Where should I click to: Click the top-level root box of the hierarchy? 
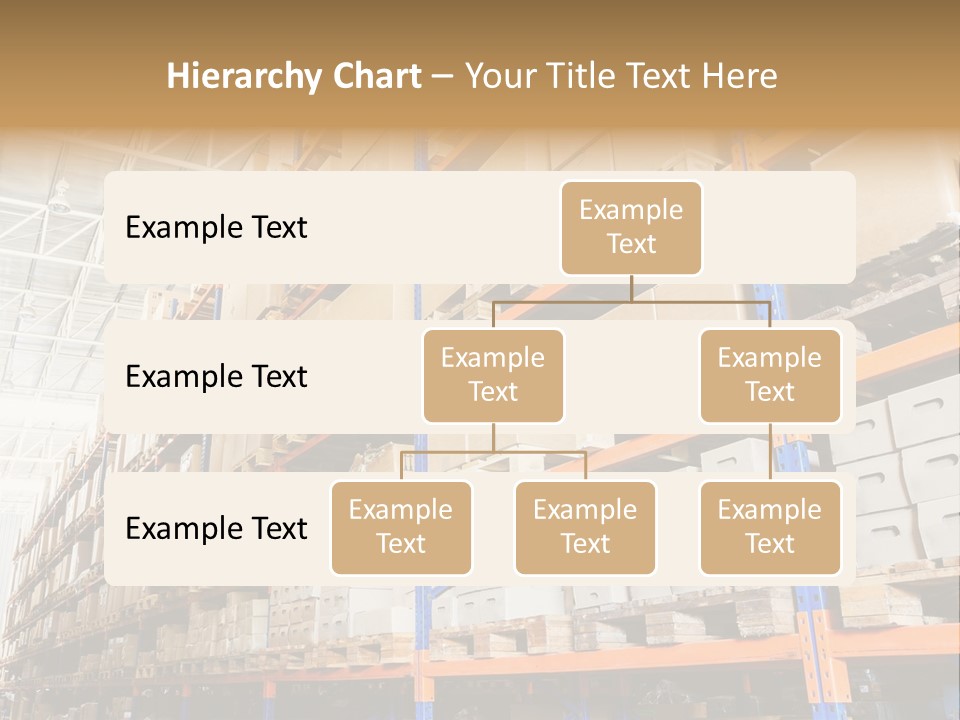(631, 228)
